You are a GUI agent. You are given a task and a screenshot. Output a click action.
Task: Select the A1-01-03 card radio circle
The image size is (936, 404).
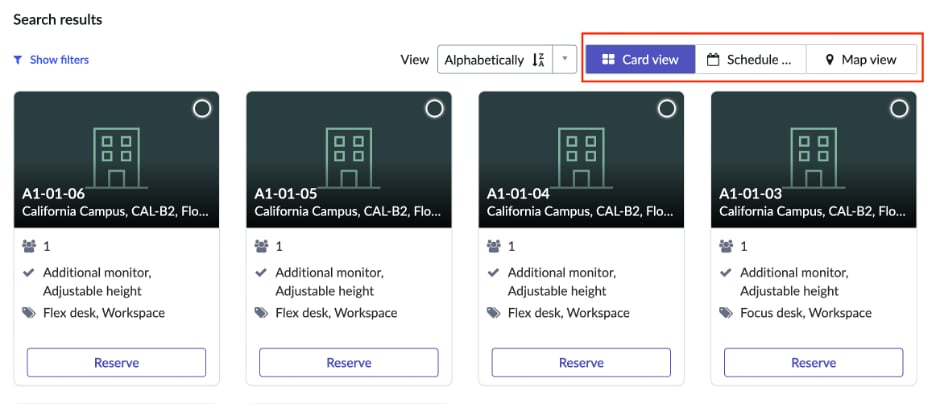(x=899, y=109)
